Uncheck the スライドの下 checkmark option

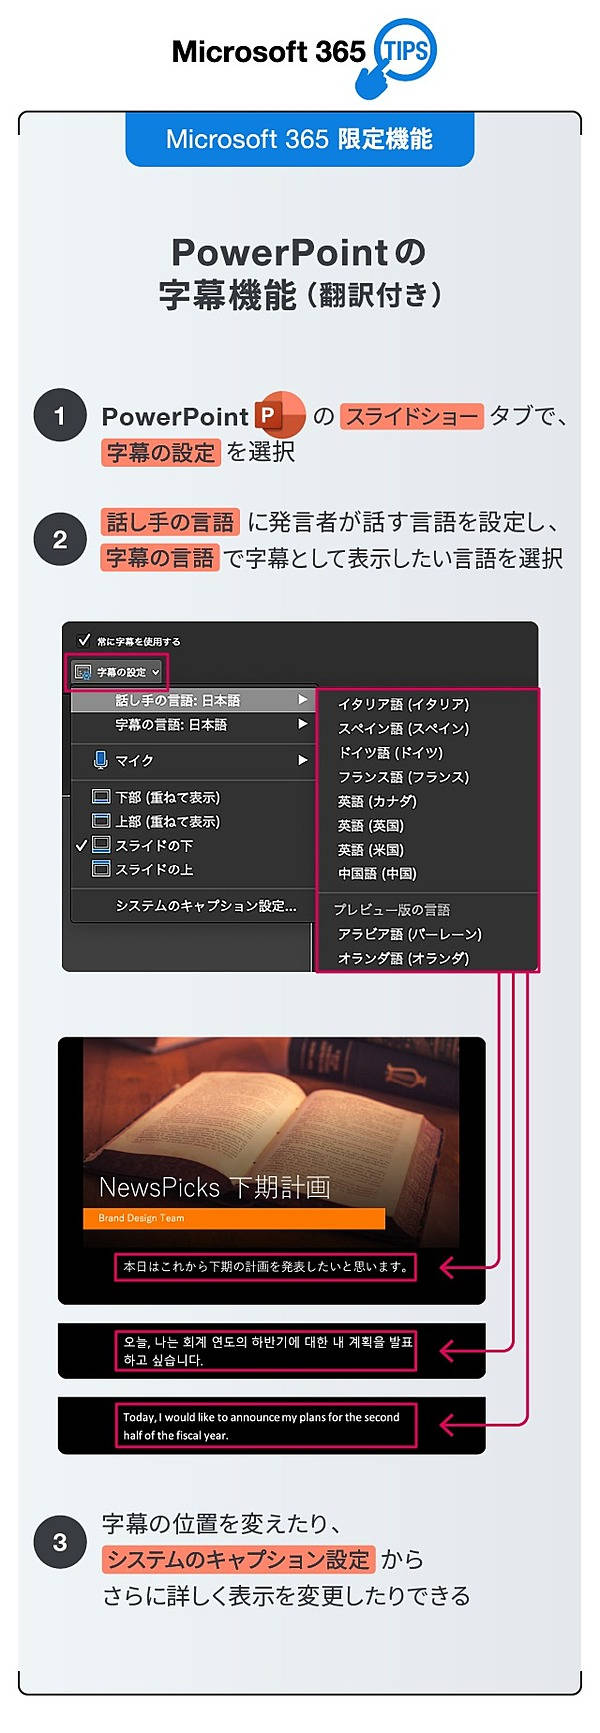(82, 845)
